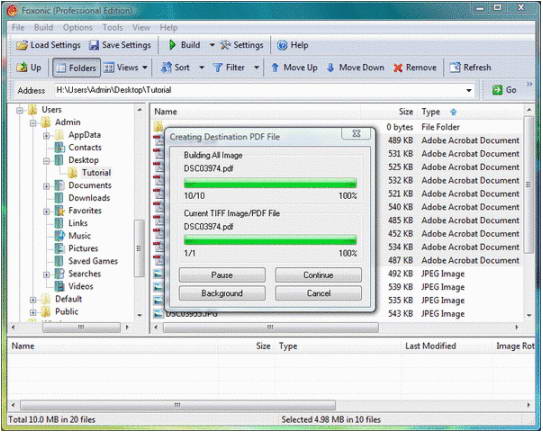This screenshot has width=543, height=433.
Task: Click the folder tree vertical scrollbar thumb
Action: [x=139, y=248]
